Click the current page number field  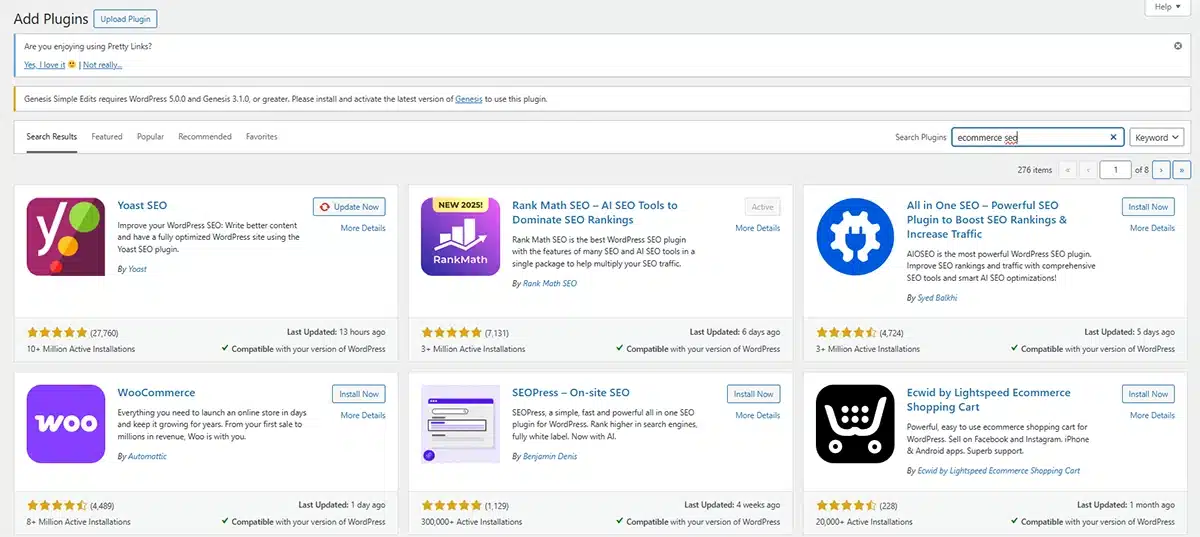(x=1115, y=170)
